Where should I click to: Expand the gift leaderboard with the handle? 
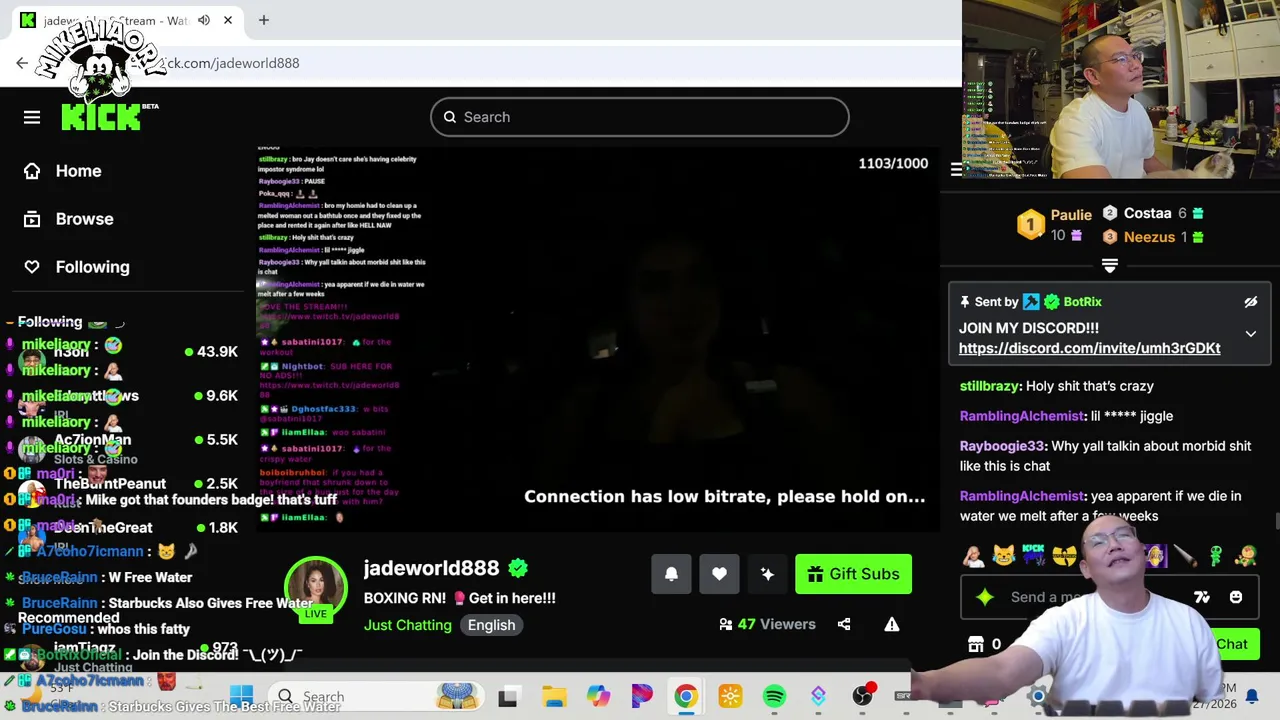[x=1110, y=265]
